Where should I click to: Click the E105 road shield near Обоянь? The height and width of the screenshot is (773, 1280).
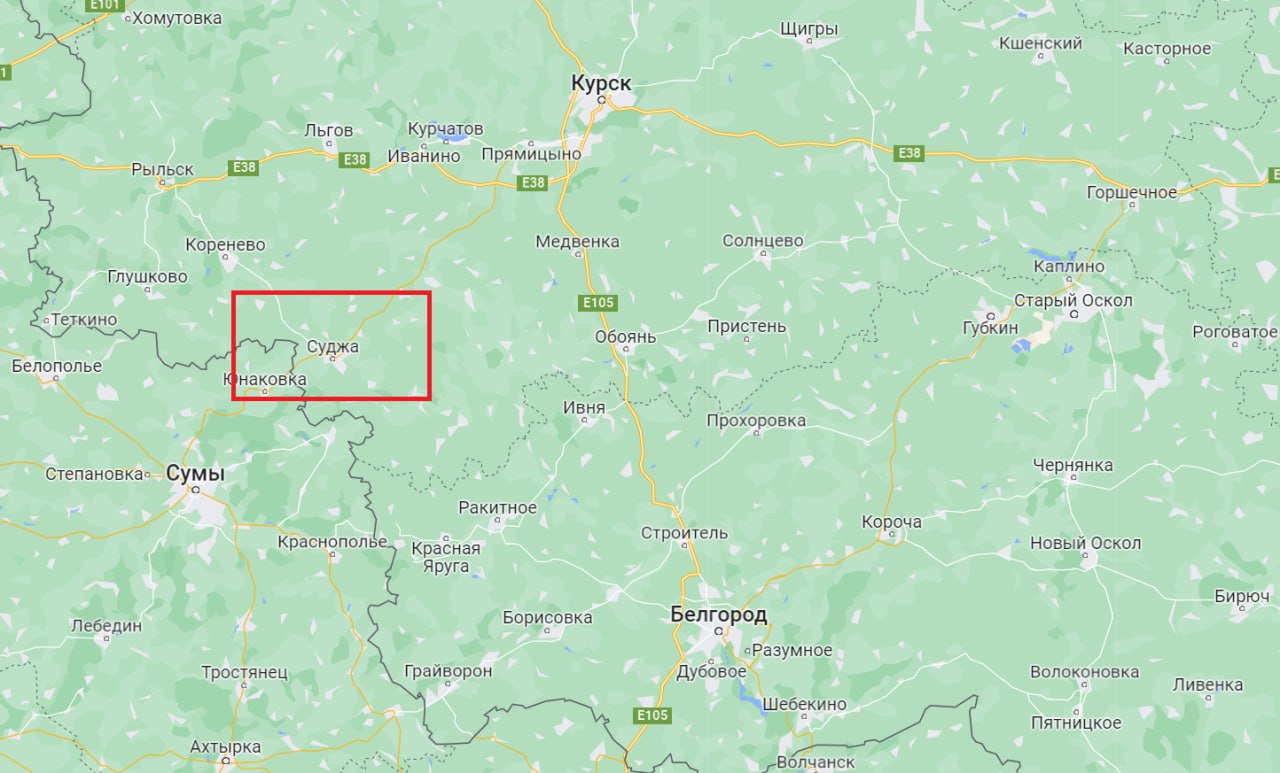598,303
